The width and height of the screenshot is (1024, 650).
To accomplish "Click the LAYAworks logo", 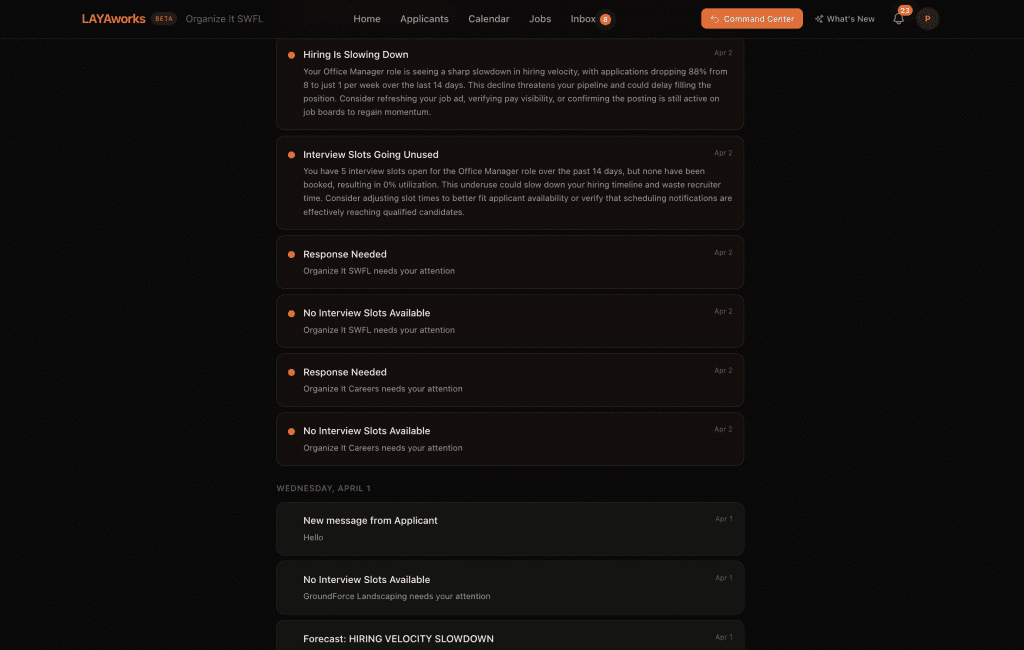I will [x=114, y=19].
